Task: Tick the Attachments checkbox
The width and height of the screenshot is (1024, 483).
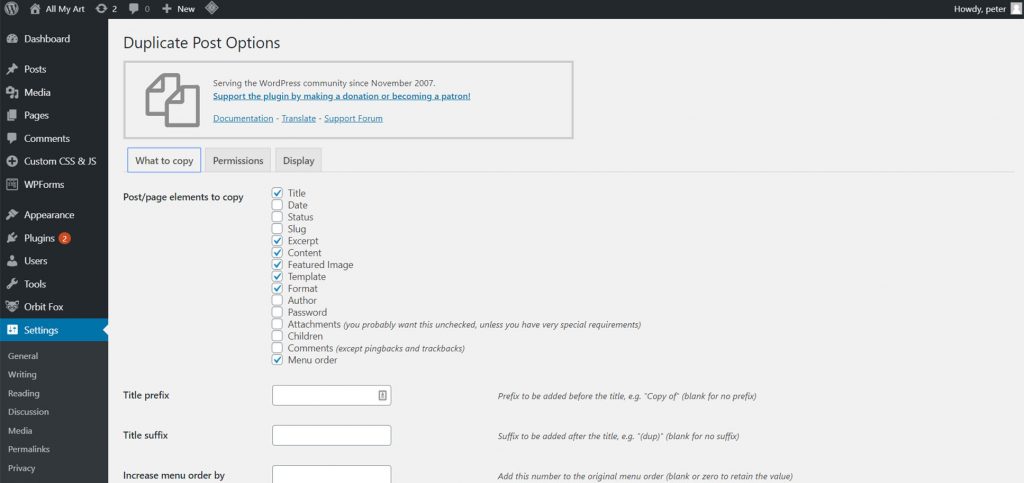Action: coord(278,324)
